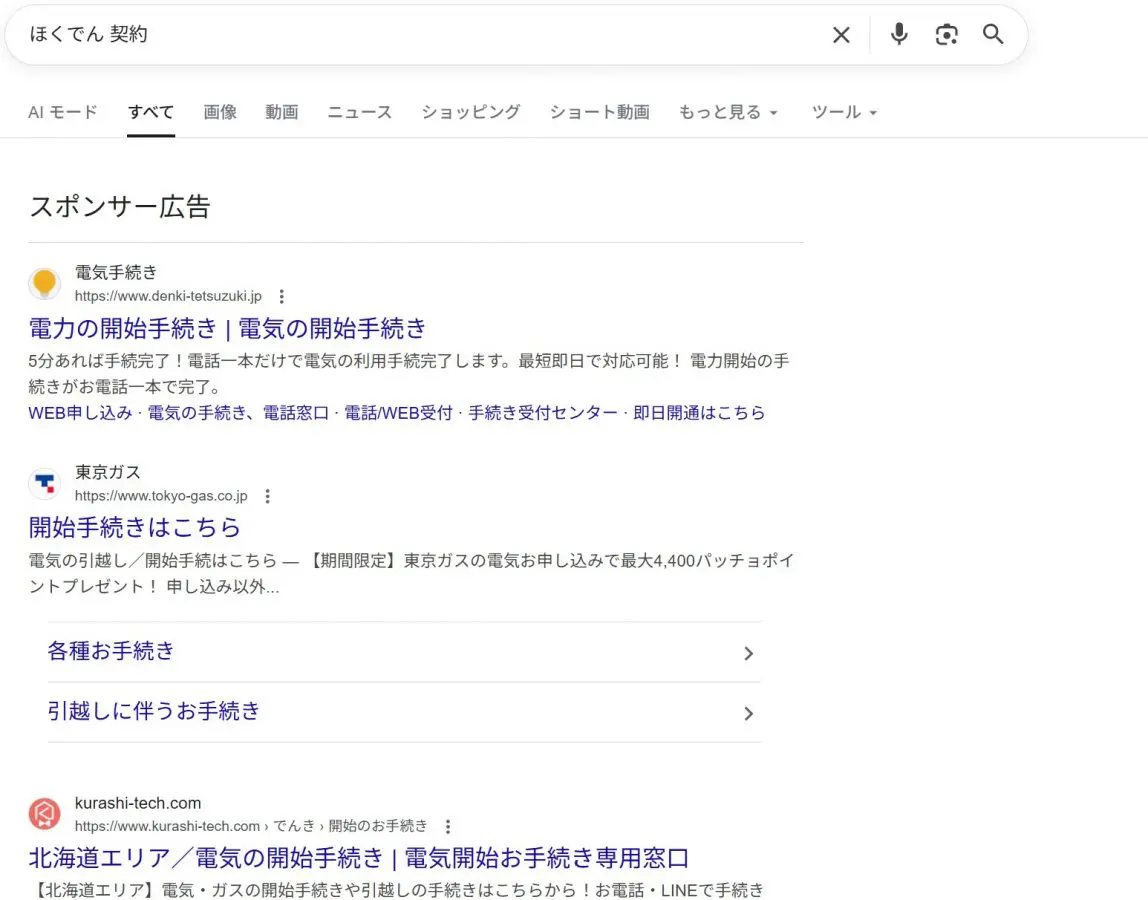Screen dimensions: 1148x900
Task: Open the three-dot menu on the kurashi-tech result
Action: (447, 826)
